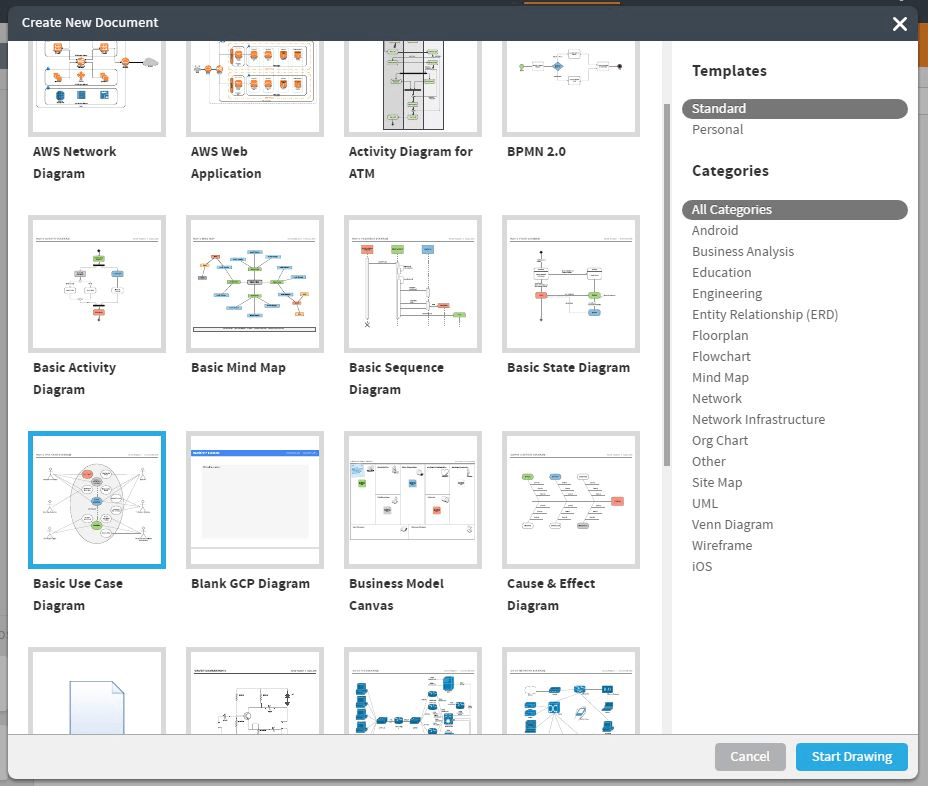Open the Wireframe category

pyautogui.click(x=722, y=545)
